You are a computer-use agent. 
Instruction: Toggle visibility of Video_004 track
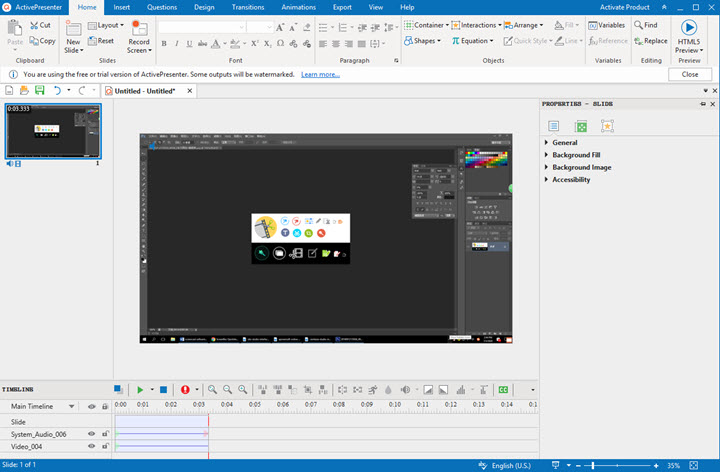pyautogui.click(x=91, y=447)
